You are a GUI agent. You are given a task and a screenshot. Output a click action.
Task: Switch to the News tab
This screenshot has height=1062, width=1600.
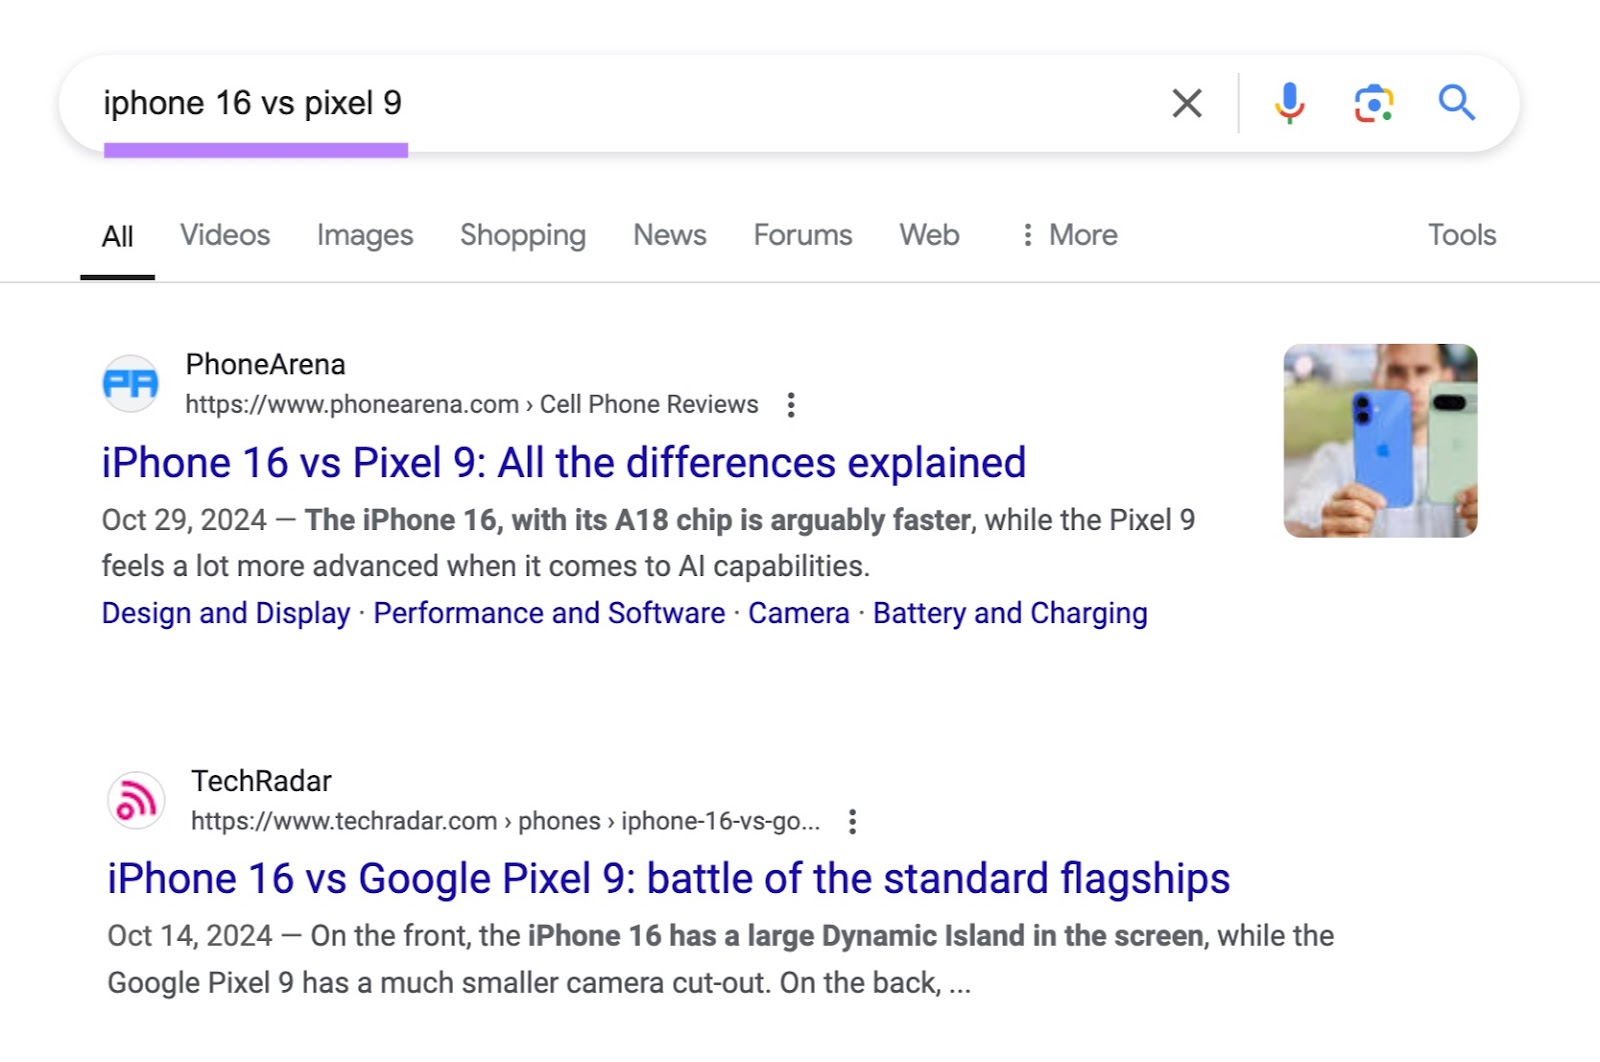coord(670,235)
